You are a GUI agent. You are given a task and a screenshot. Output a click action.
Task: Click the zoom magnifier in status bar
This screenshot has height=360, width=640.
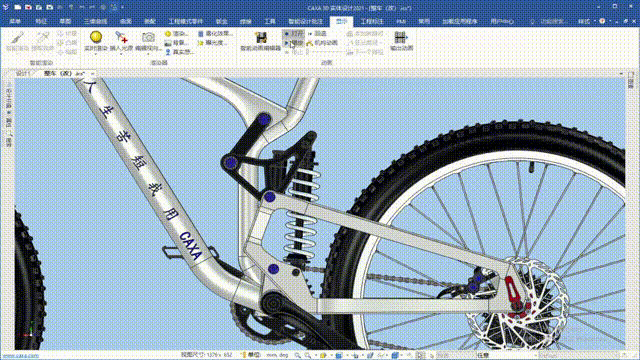298,356
